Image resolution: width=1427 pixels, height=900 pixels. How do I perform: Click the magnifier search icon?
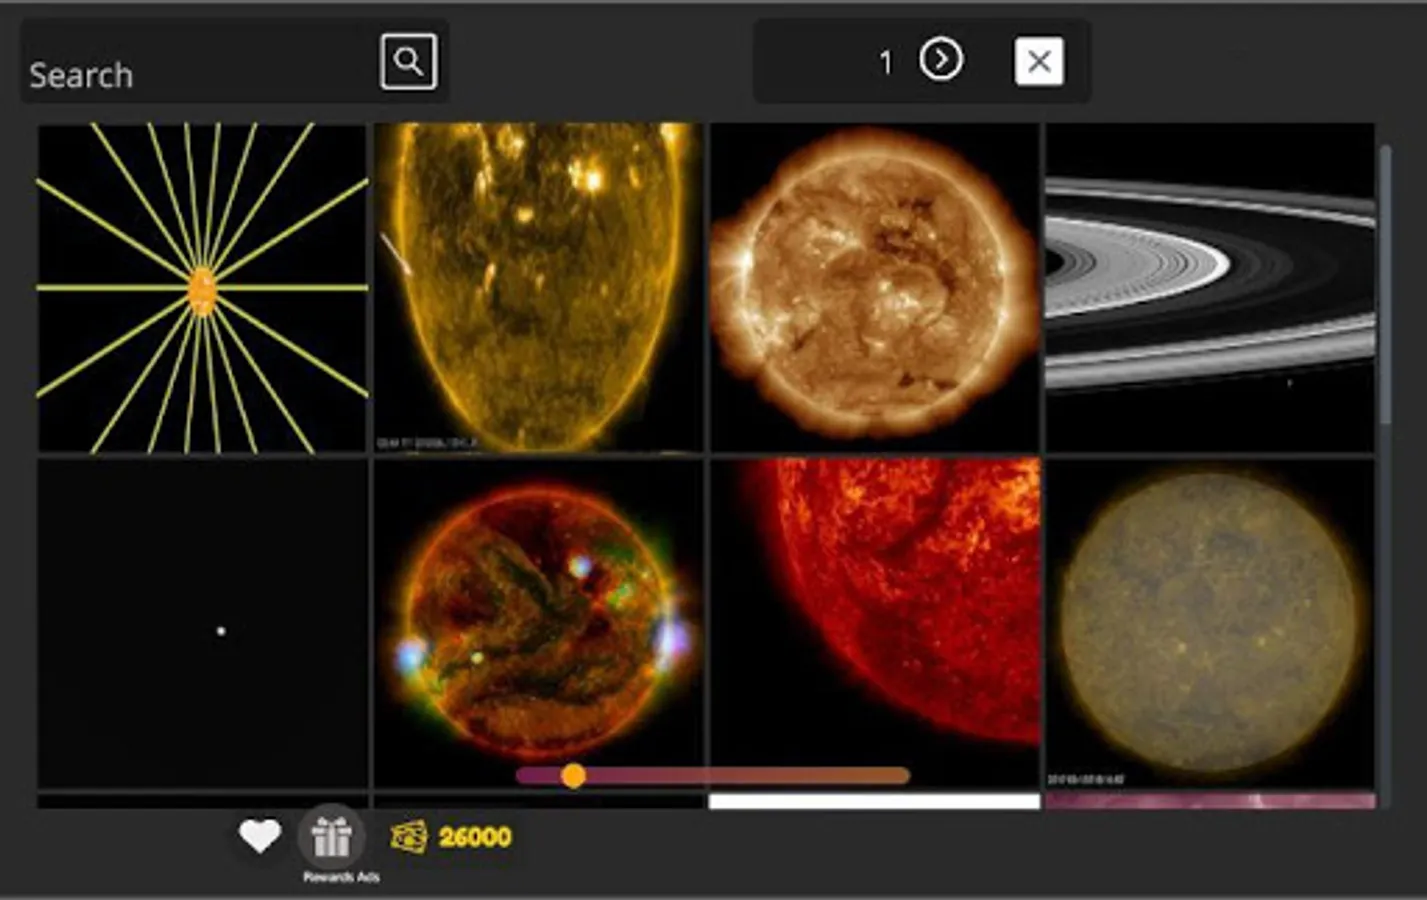pos(408,62)
